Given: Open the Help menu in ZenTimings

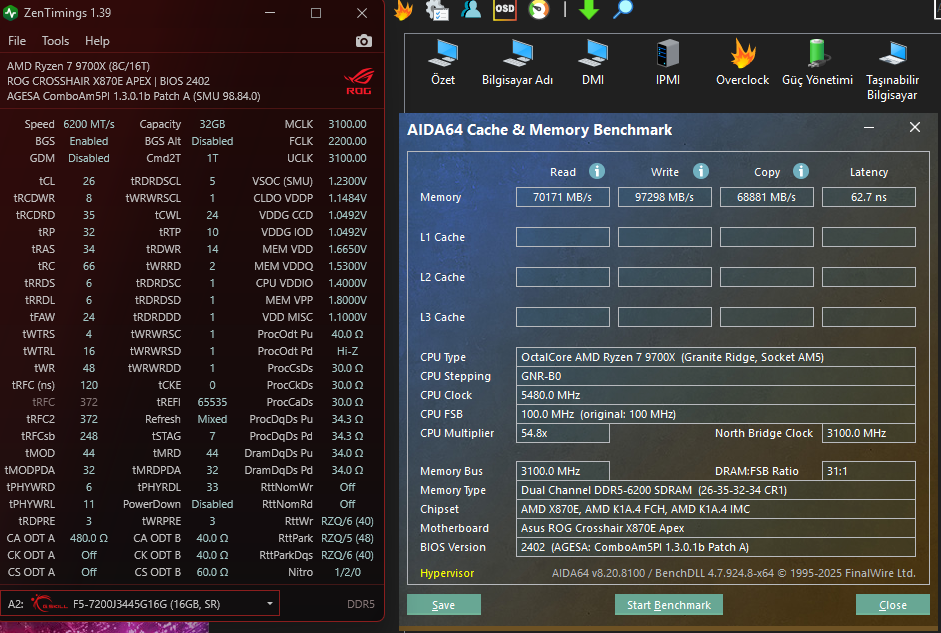Looking at the screenshot, I should 97,41.
